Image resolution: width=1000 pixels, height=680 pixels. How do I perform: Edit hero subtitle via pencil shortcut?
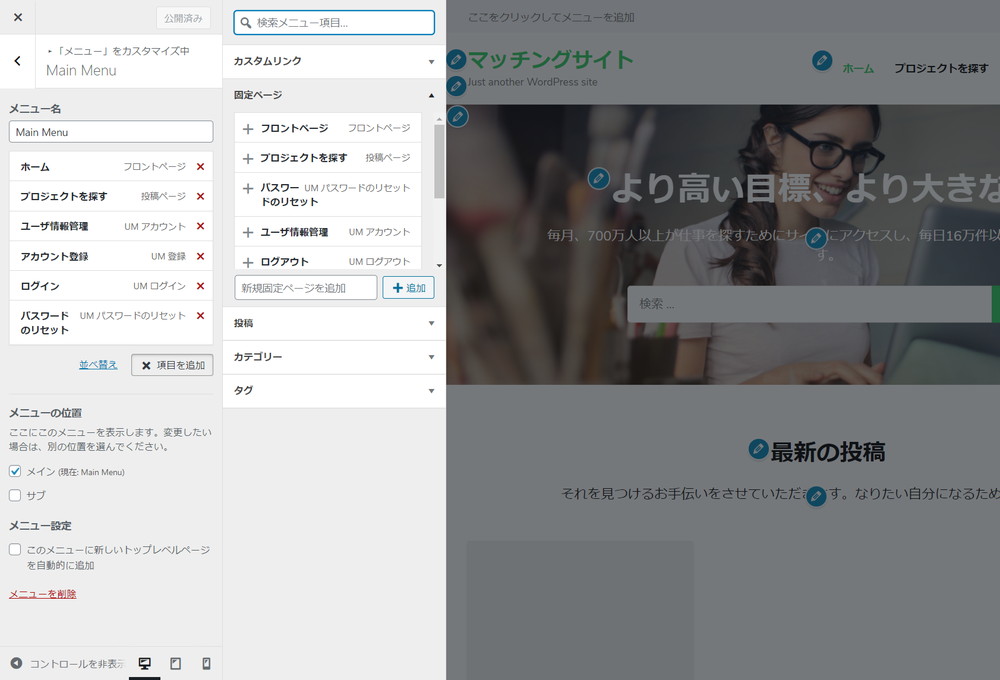pyautogui.click(x=816, y=239)
